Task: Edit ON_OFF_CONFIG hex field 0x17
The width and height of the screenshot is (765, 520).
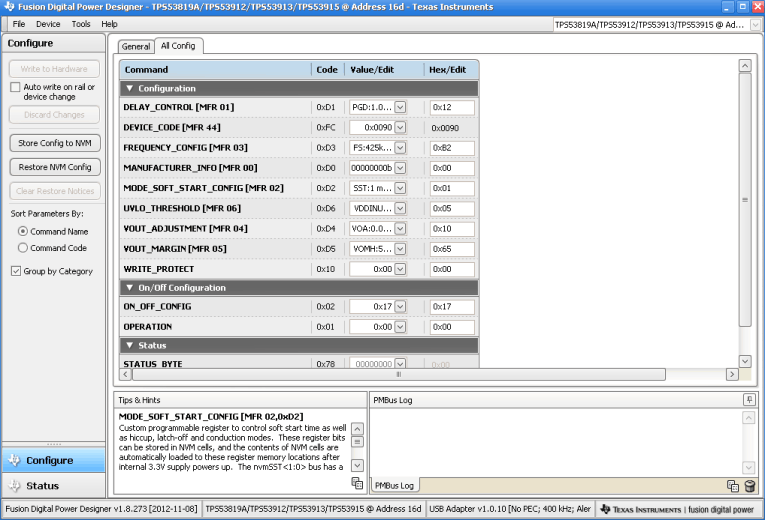Action: click(452, 307)
